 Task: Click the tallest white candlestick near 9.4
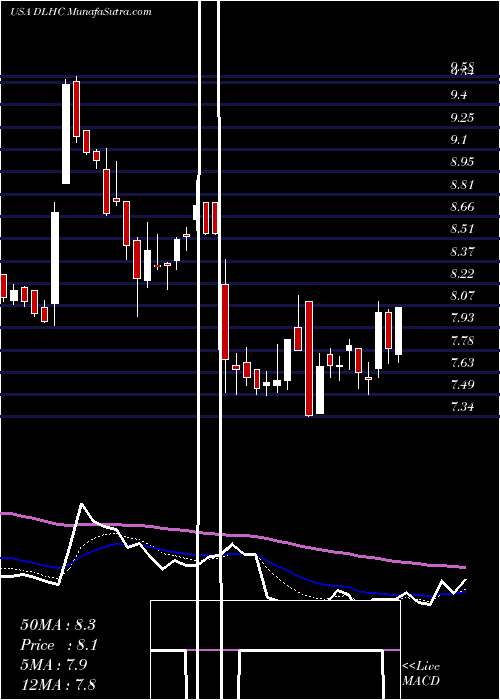(66, 133)
